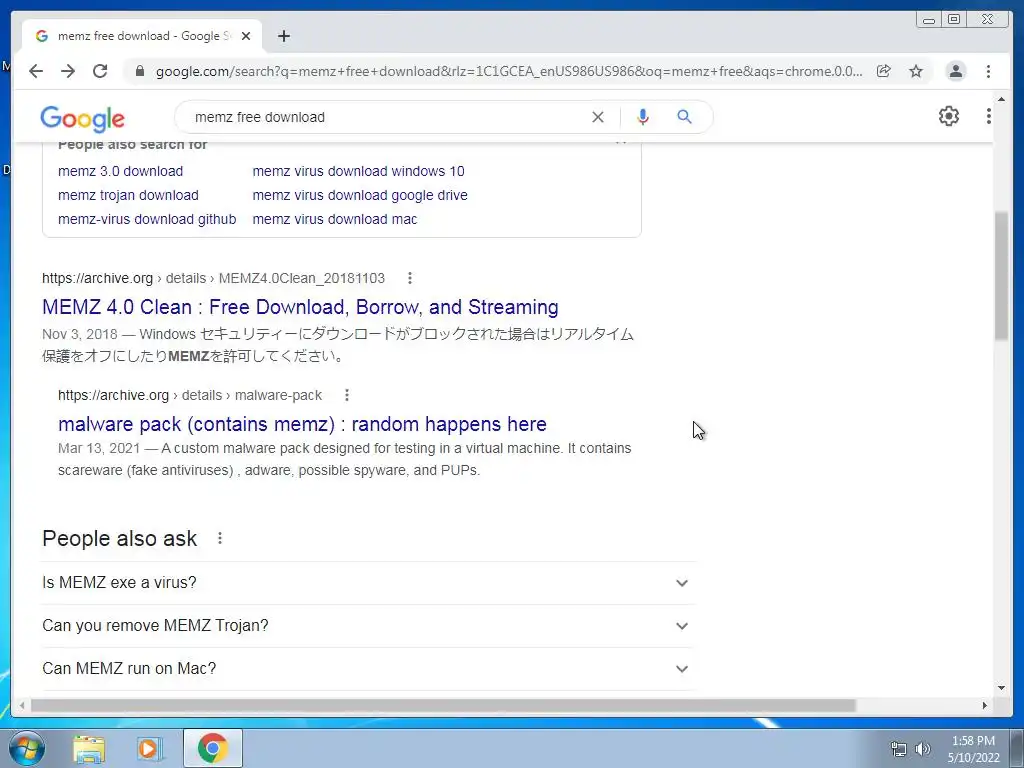1024x768 pixels.
Task: Start voice search with microphone
Action: click(x=643, y=117)
